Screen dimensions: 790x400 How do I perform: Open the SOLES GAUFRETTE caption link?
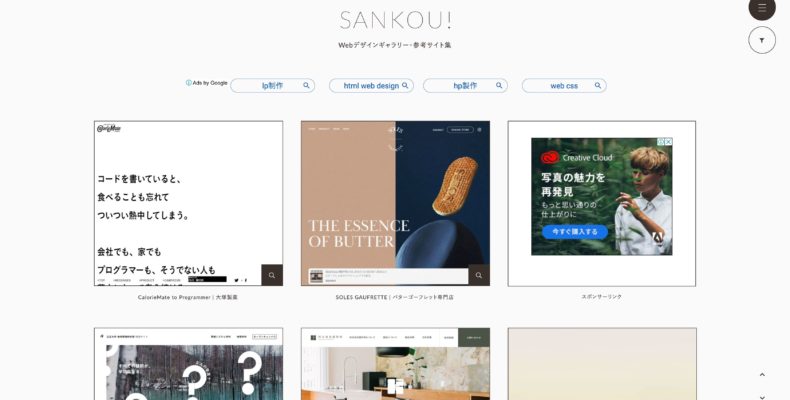click(394, 297)
